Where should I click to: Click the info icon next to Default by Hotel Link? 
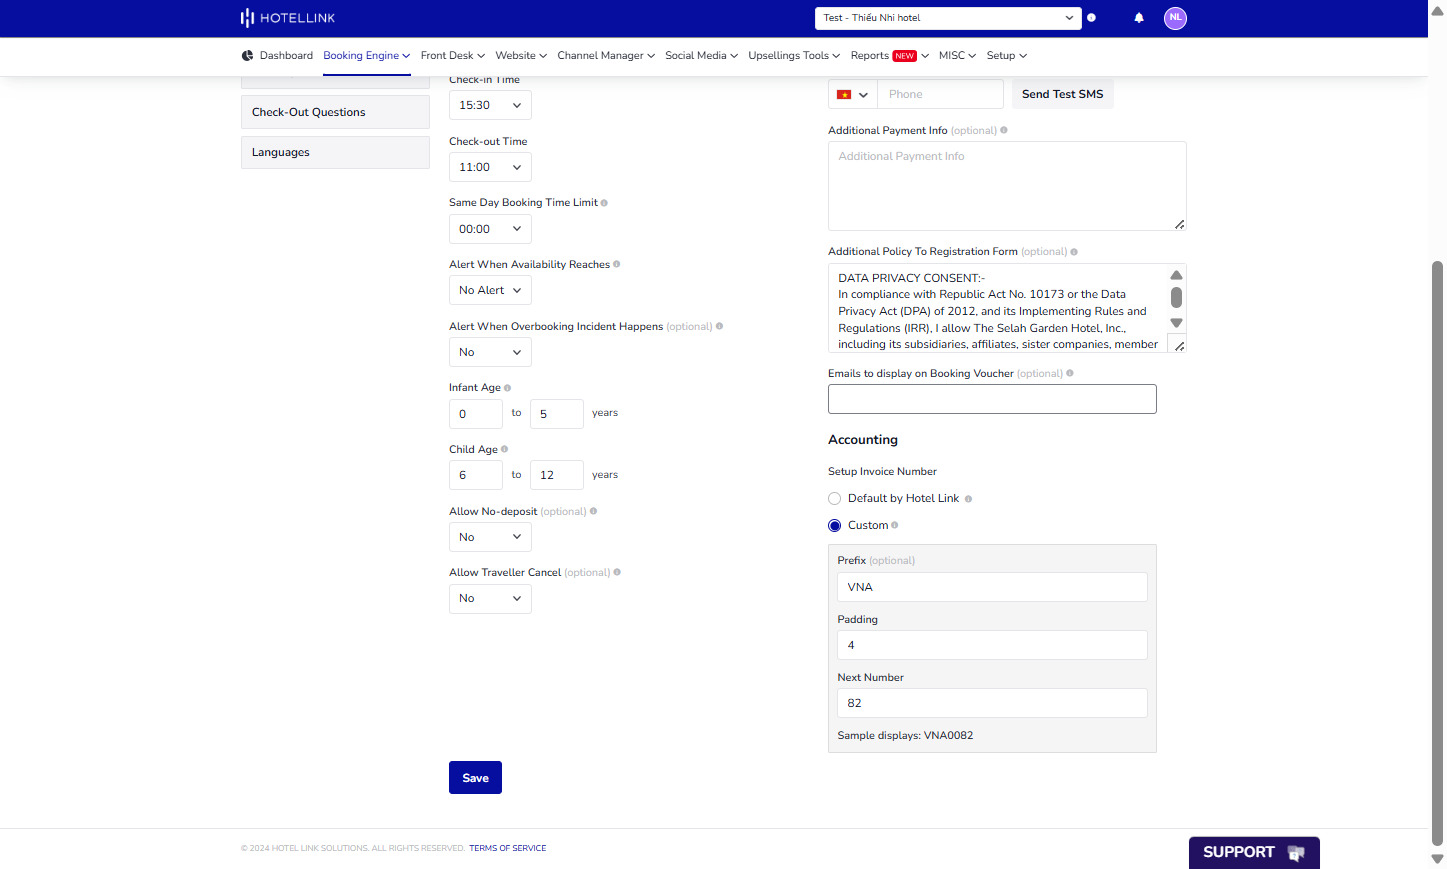pos(968,499)
